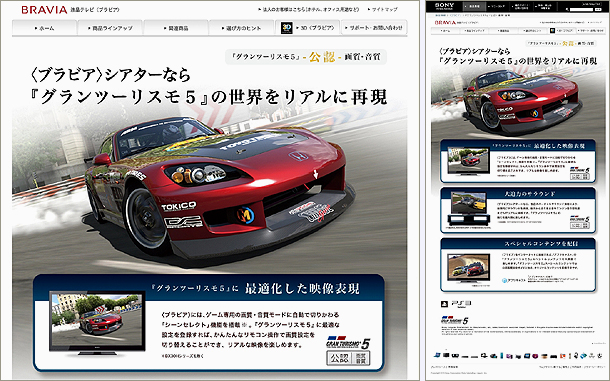The width and height of the screenshot is (610, 381).
Task: Click the headline 〈ブラビア〉シアターなら in the left view
Action: [x=111, y=74]
